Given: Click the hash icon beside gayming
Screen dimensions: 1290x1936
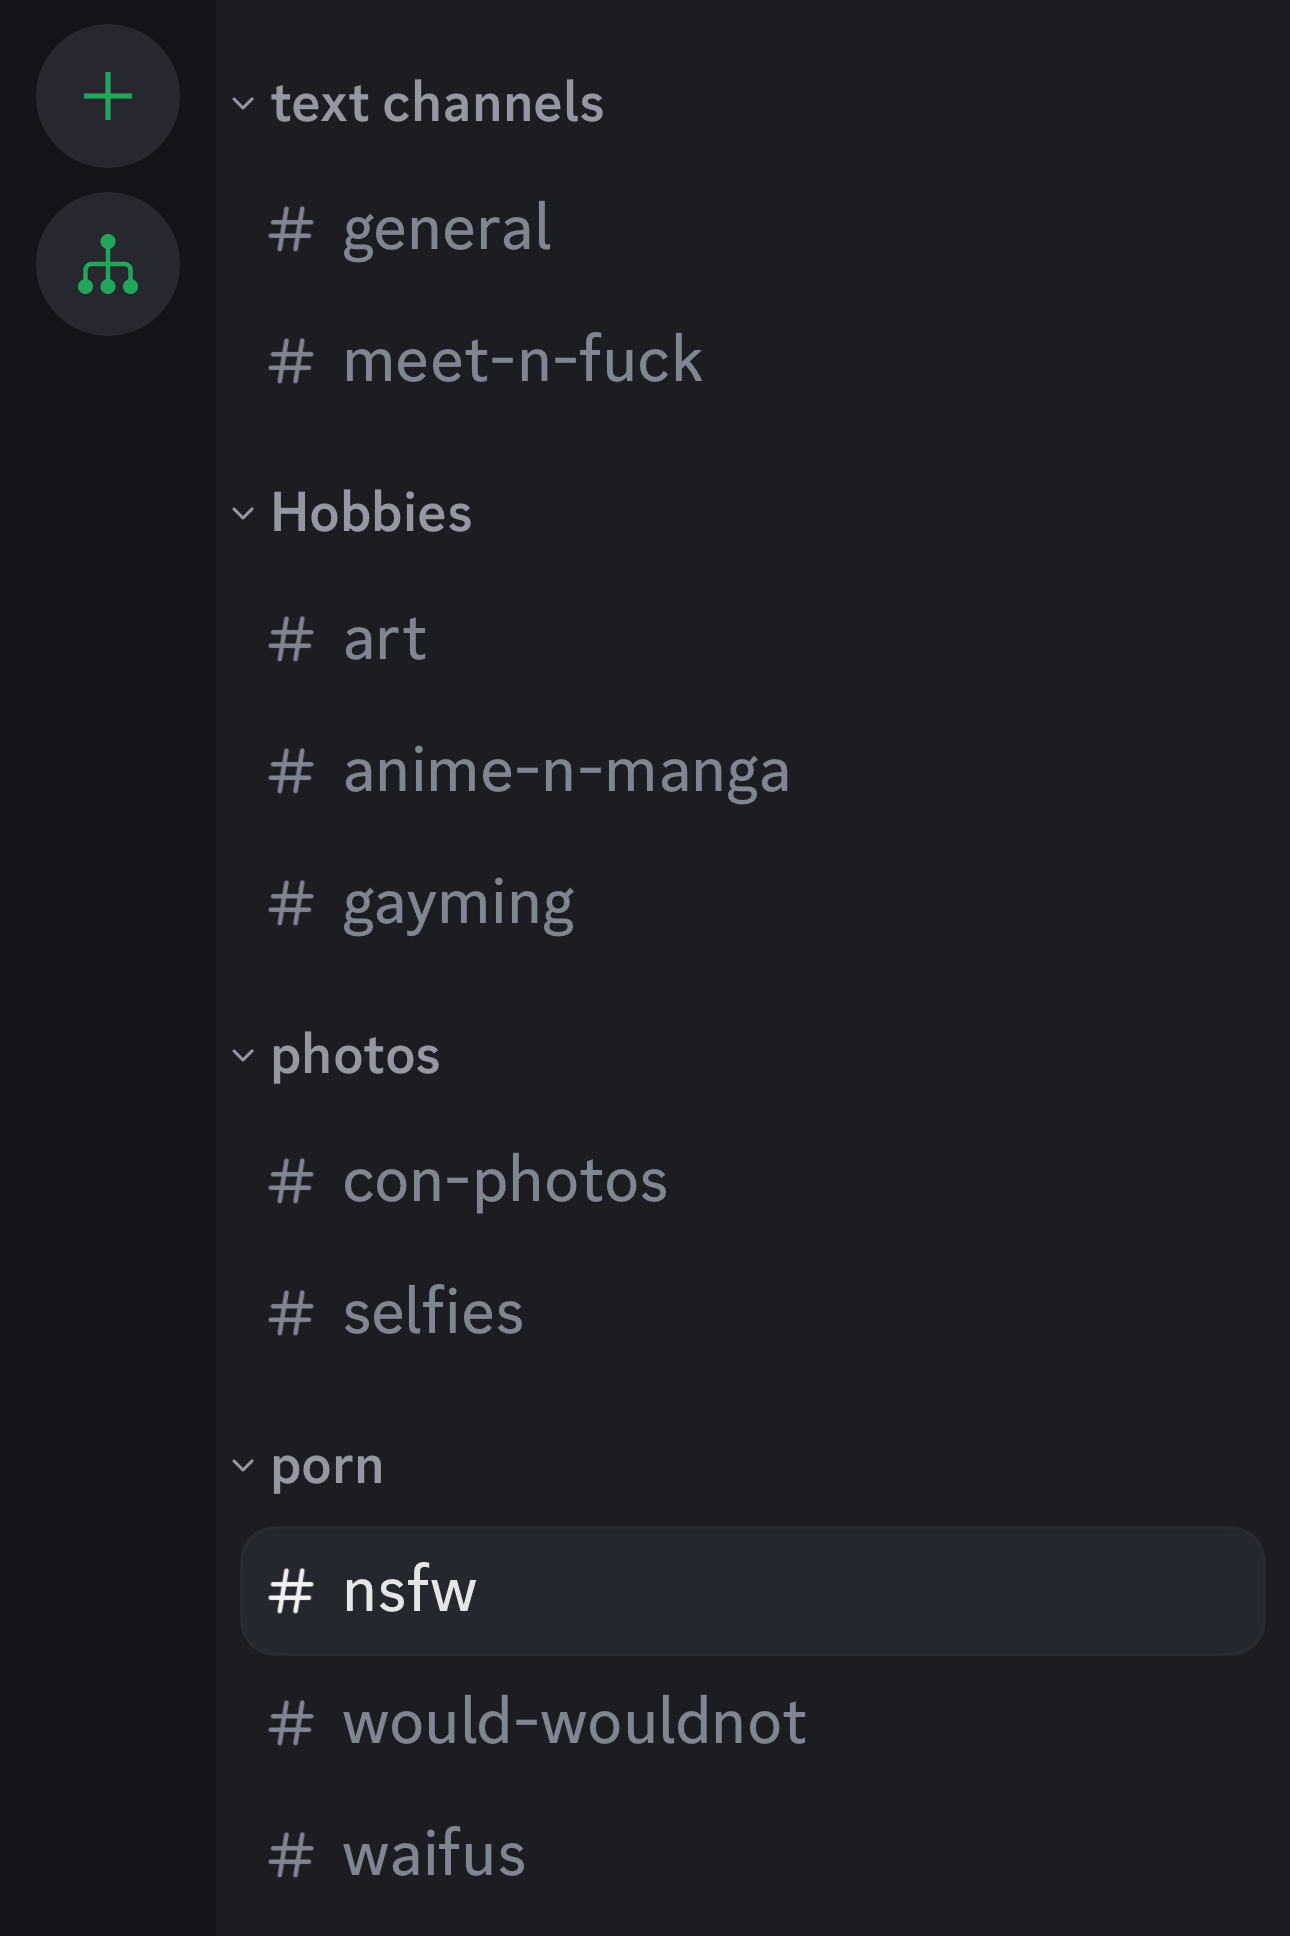Looking at the screenshot, I should pyautogui.click(x=291, y=903).
